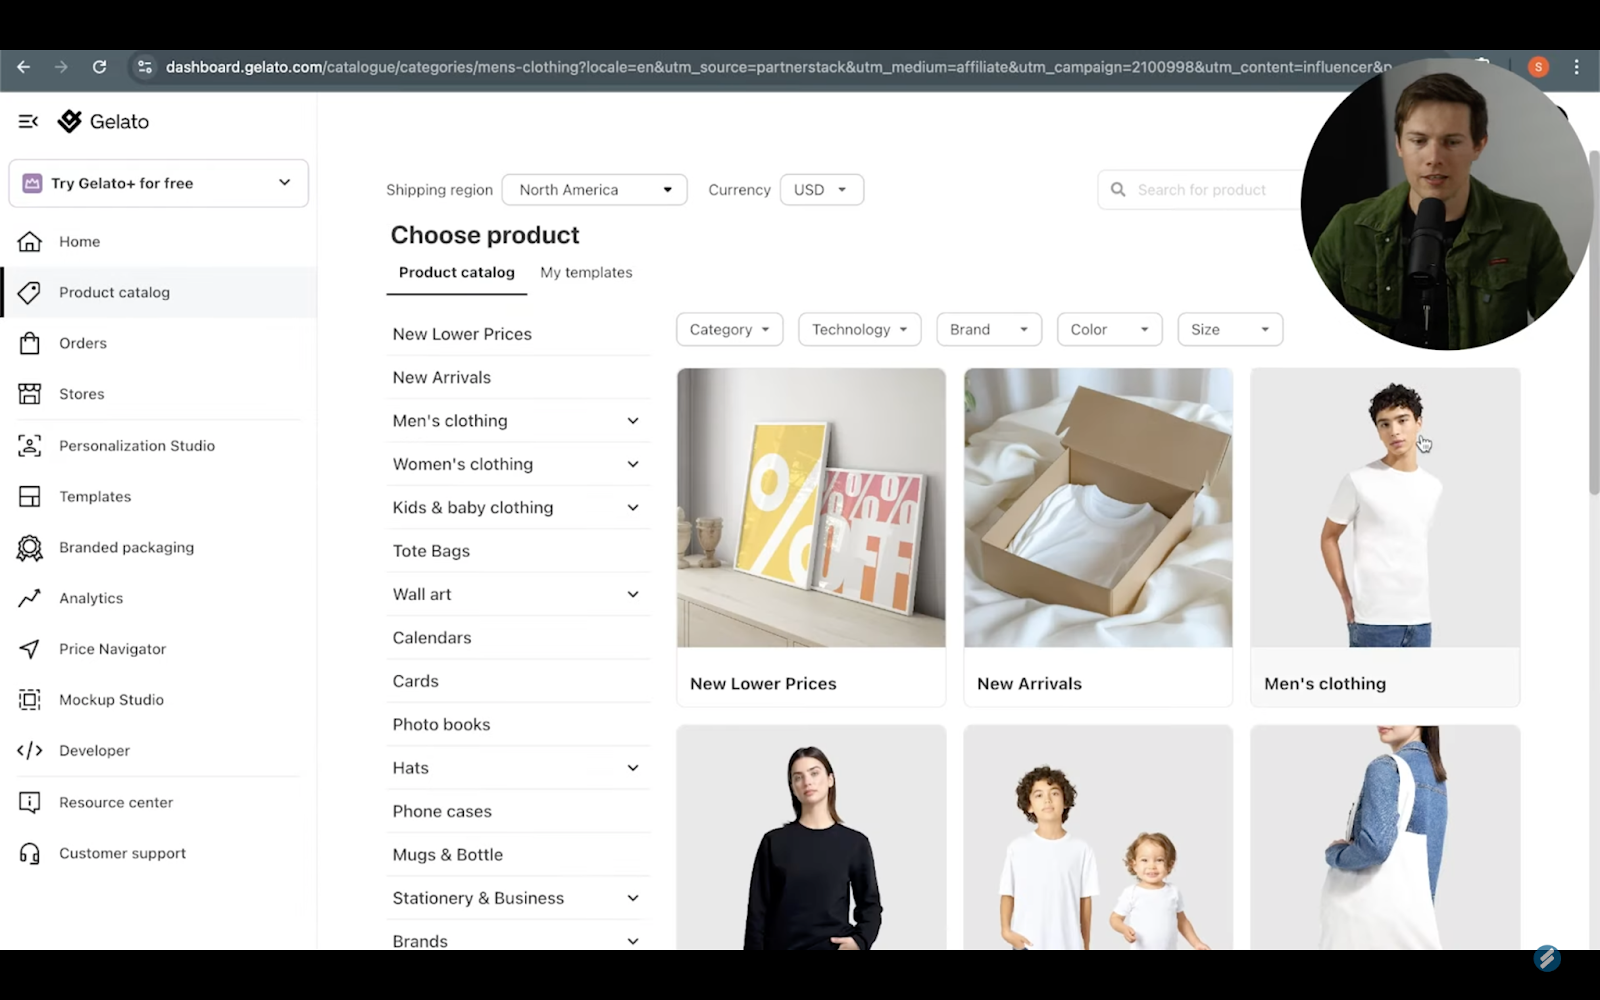Open Personalization Studio icon
Viewport: 1600px width, 1000px height.
point(30,445)
